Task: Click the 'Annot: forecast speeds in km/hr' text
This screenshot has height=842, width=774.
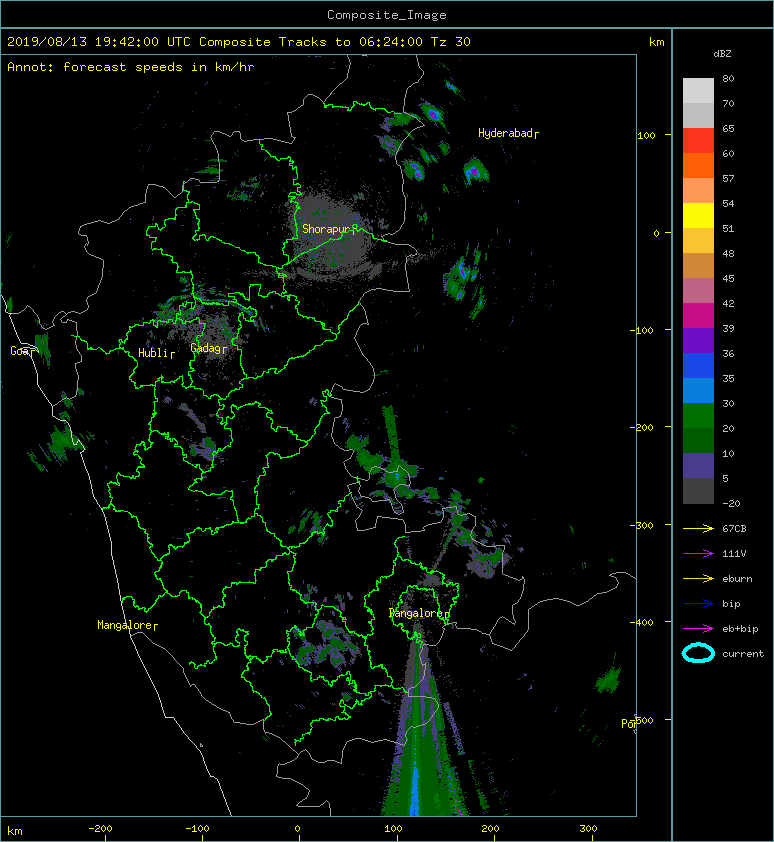Action: 131,67
